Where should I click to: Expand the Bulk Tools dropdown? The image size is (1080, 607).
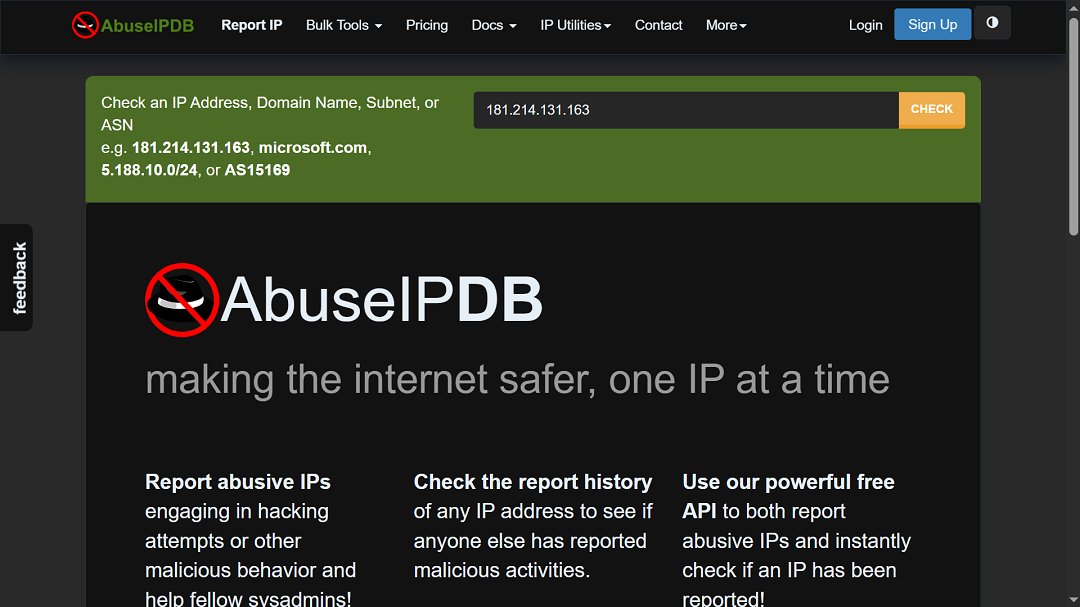point(343,25)
